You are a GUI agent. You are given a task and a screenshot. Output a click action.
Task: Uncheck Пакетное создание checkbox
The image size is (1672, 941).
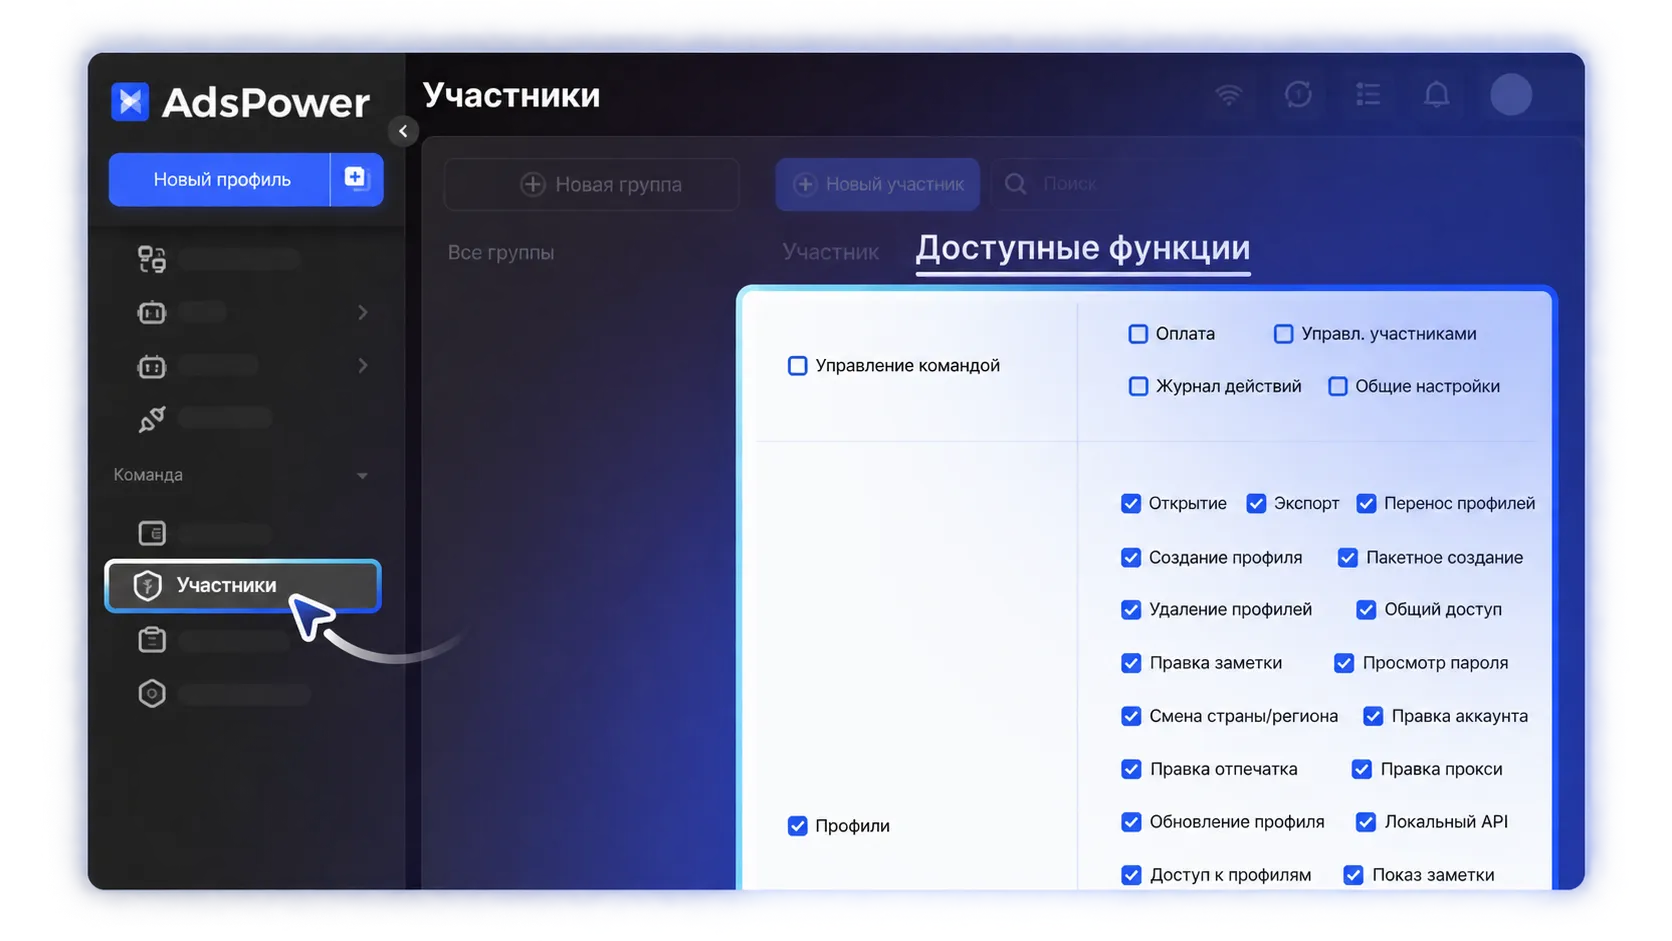coord(1348,557)
